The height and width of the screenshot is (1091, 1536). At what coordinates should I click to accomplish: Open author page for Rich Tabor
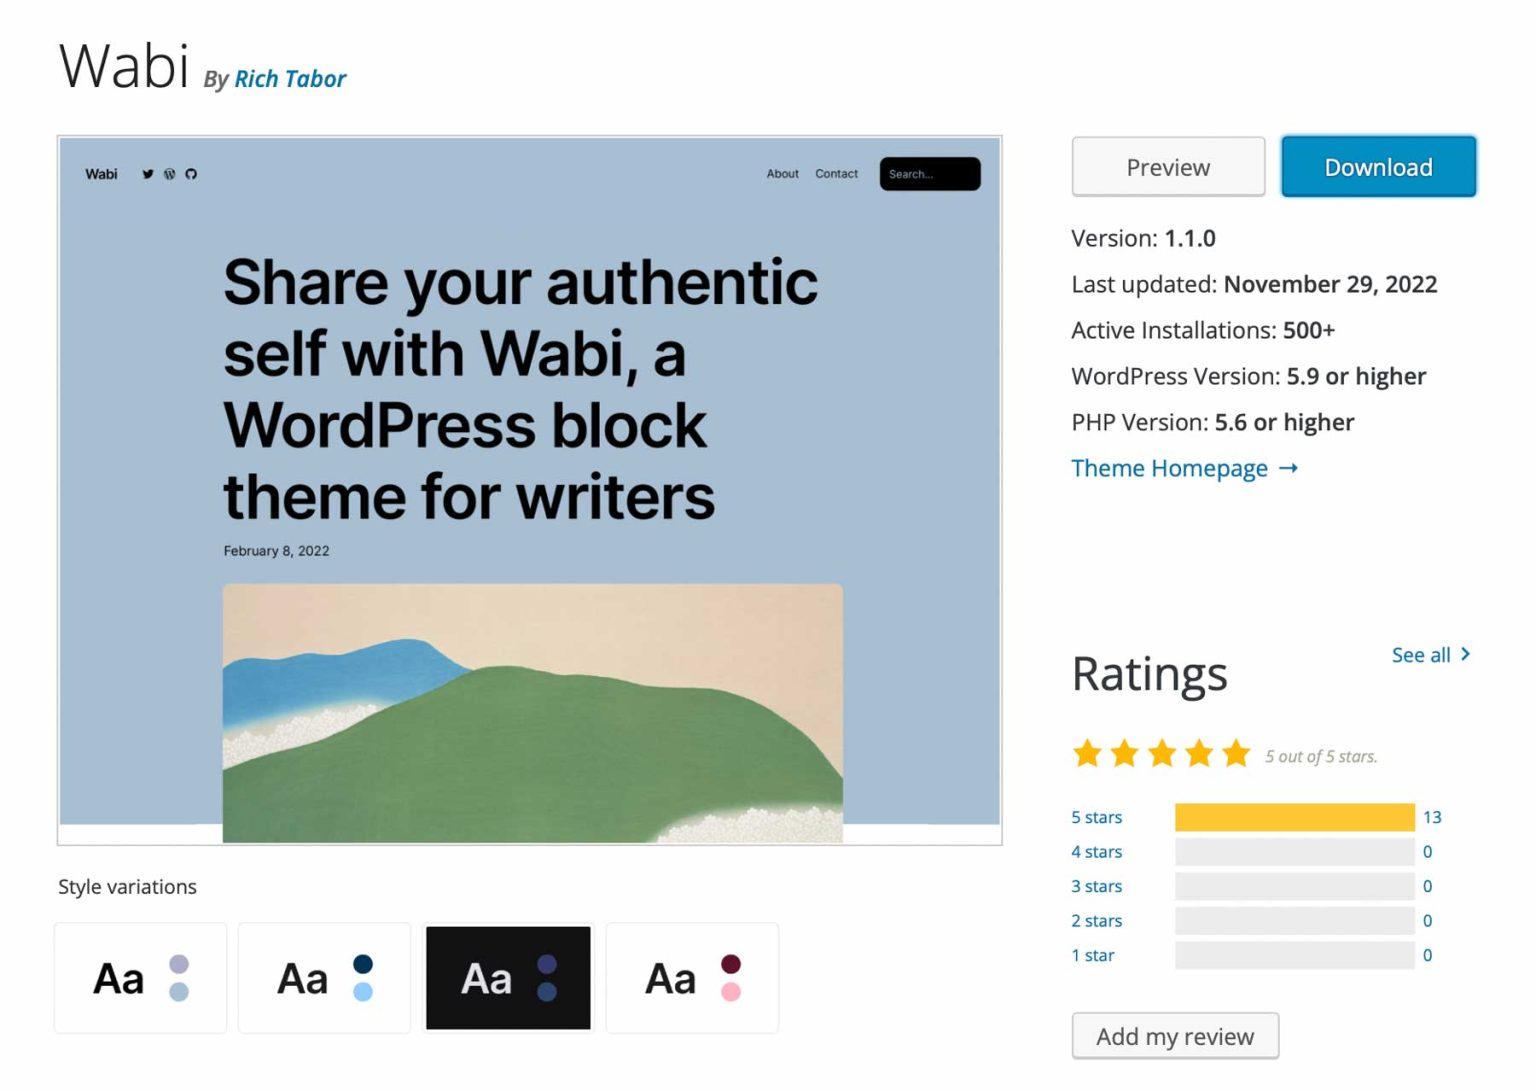coord(290,79)
